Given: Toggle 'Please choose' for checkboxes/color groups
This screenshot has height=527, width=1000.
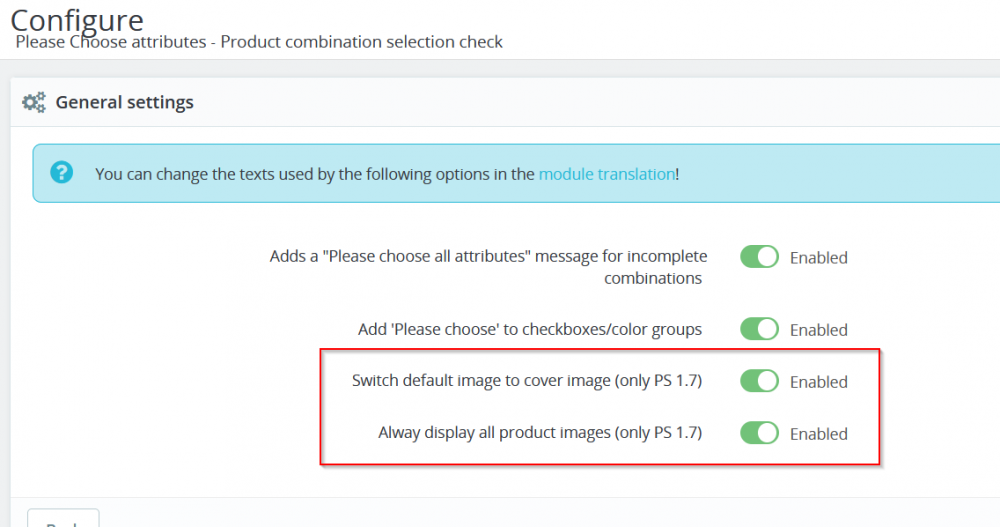Looking at the screenshot, I should [x=759, y=329].
